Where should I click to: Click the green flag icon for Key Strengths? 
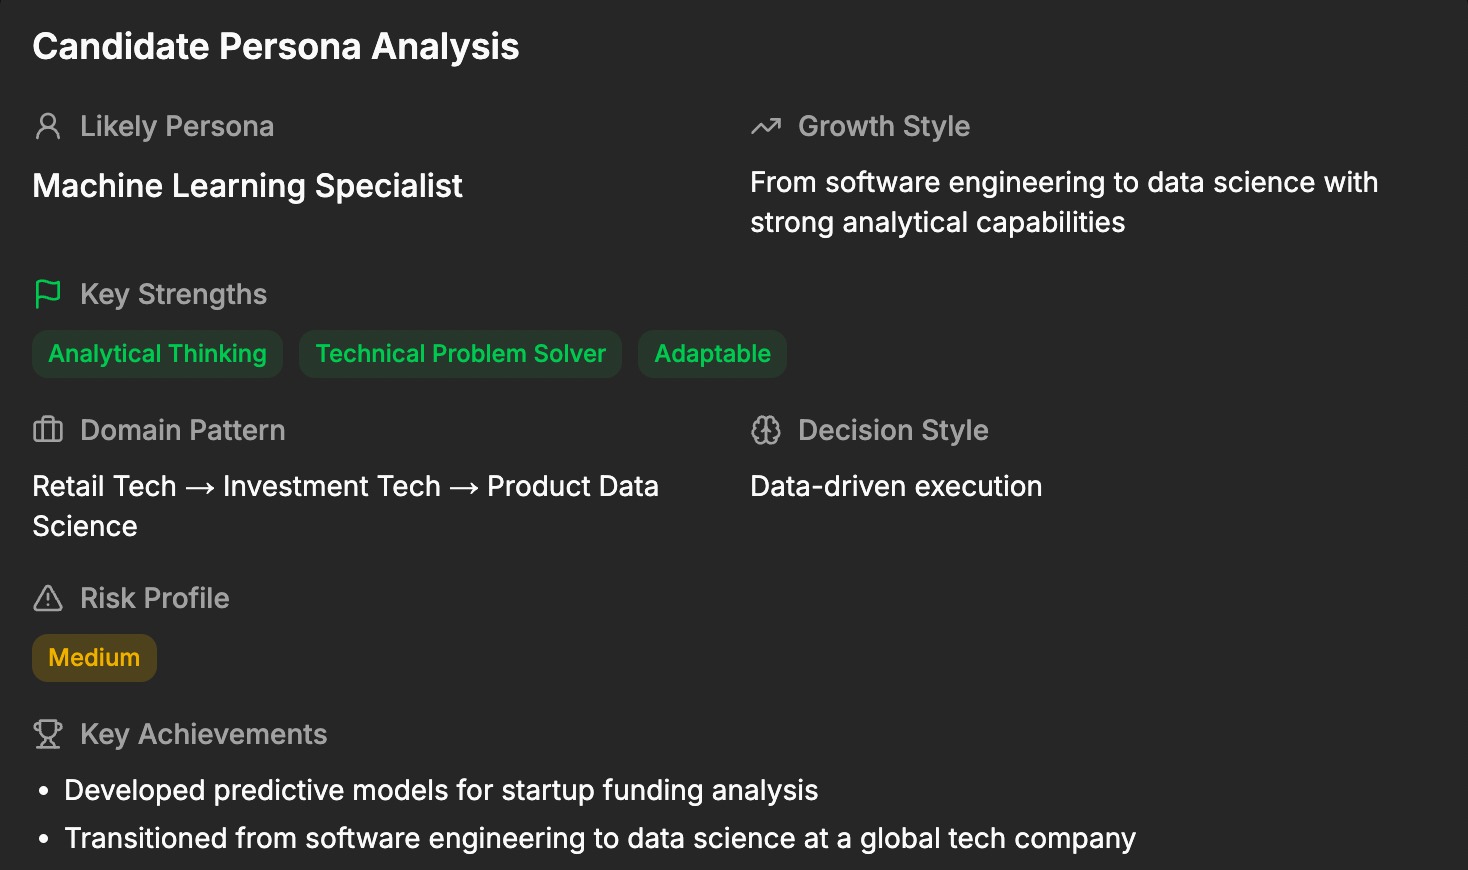pyautogui.click(x=48, y=294)
